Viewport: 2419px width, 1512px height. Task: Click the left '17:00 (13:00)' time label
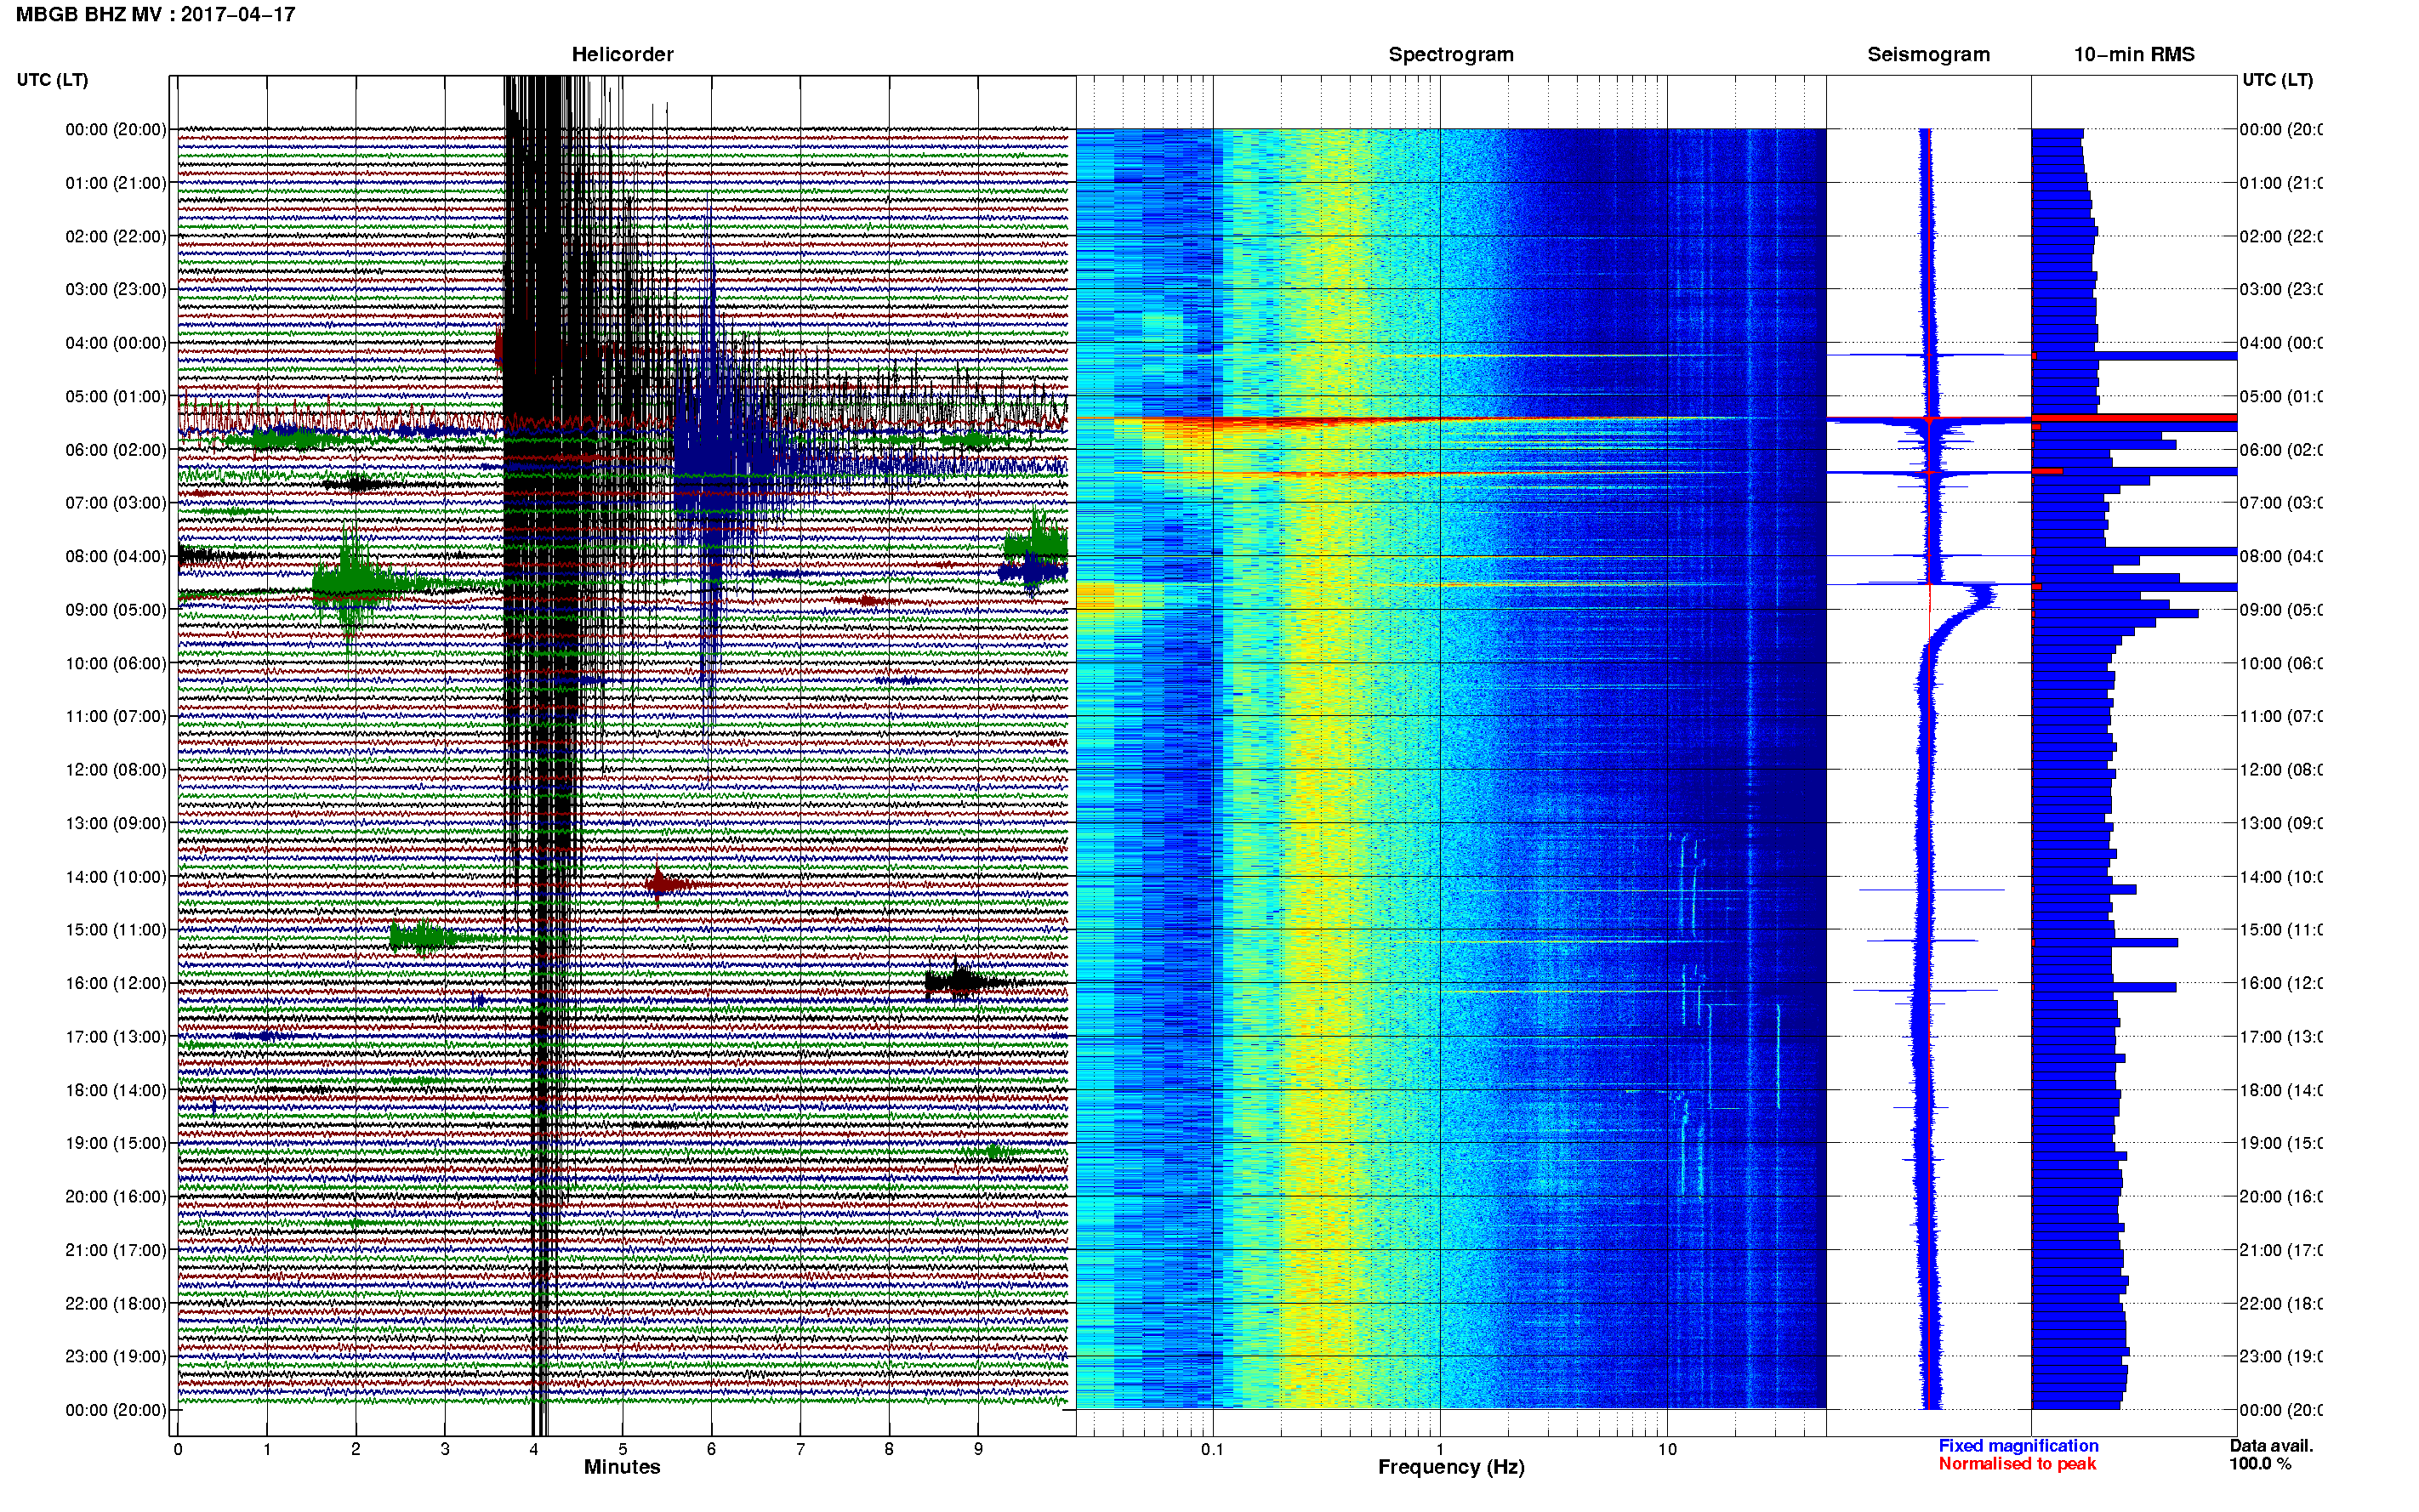click(x=116, y=1037)
